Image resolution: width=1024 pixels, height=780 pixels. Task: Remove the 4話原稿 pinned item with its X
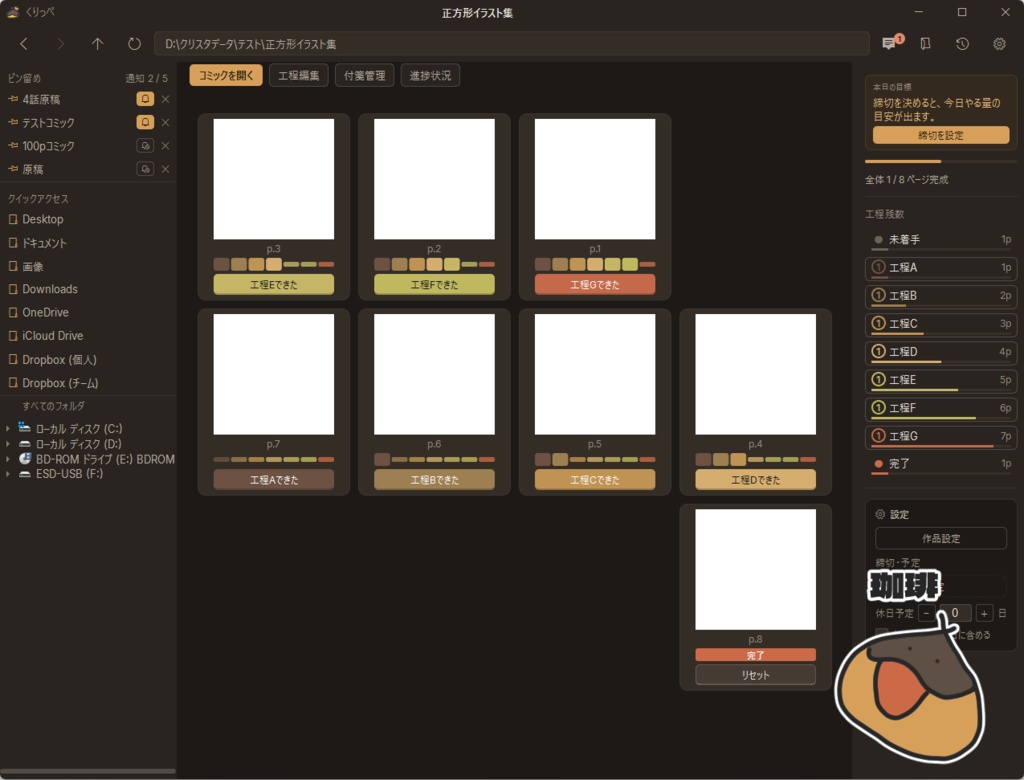pos(165,99)
